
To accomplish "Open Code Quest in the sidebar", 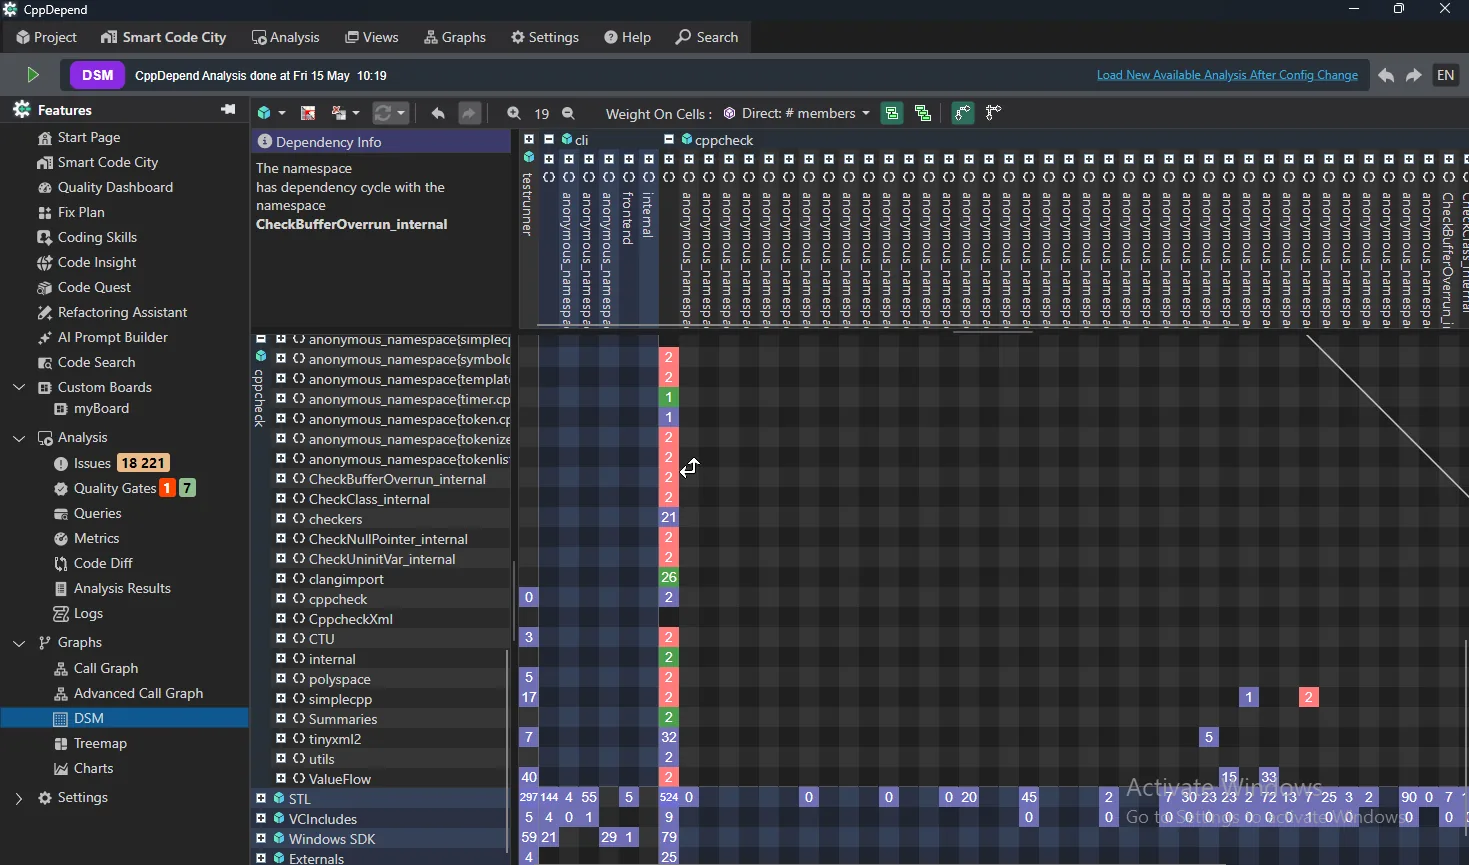I will click(84, 287).
